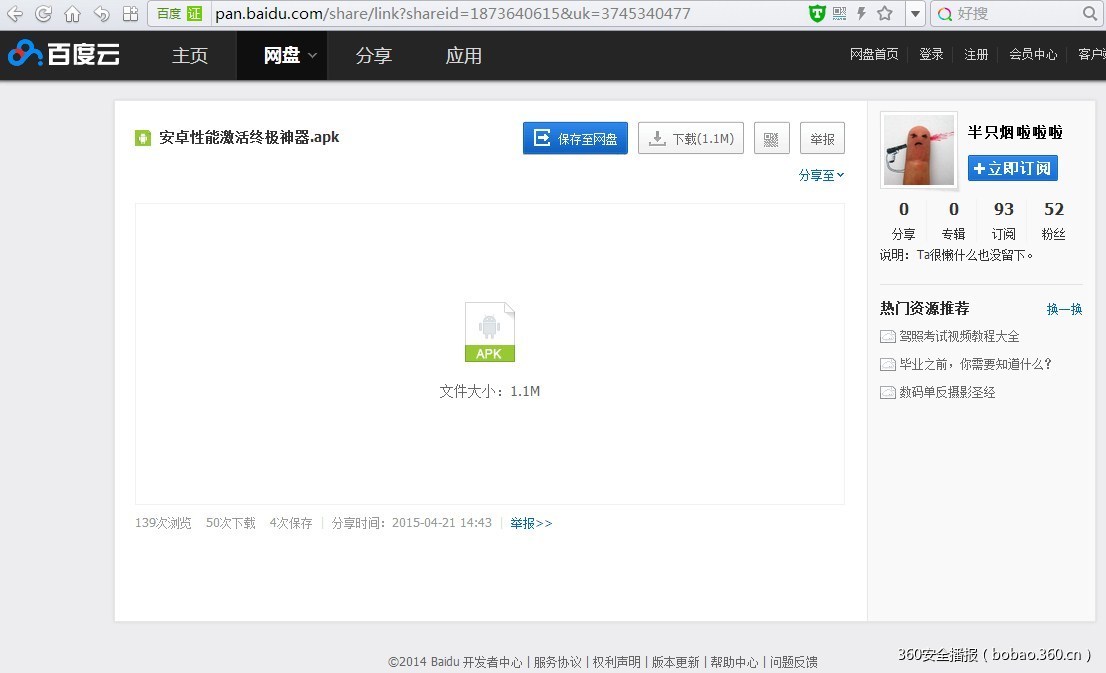Switch to the 应用 menu item
Screen dimensions: 1106x673
coord(463,56)
